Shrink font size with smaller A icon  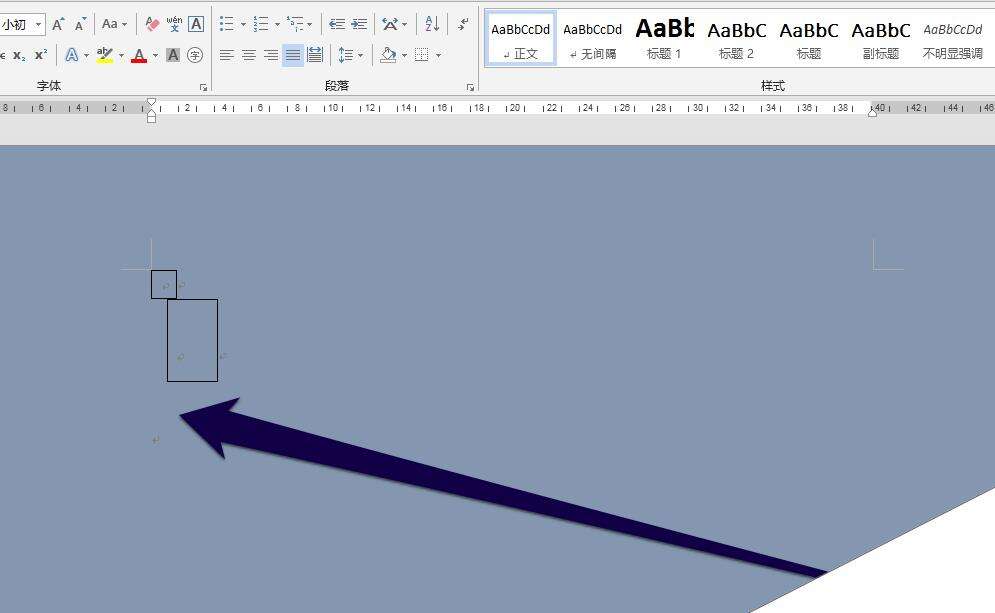80,25
